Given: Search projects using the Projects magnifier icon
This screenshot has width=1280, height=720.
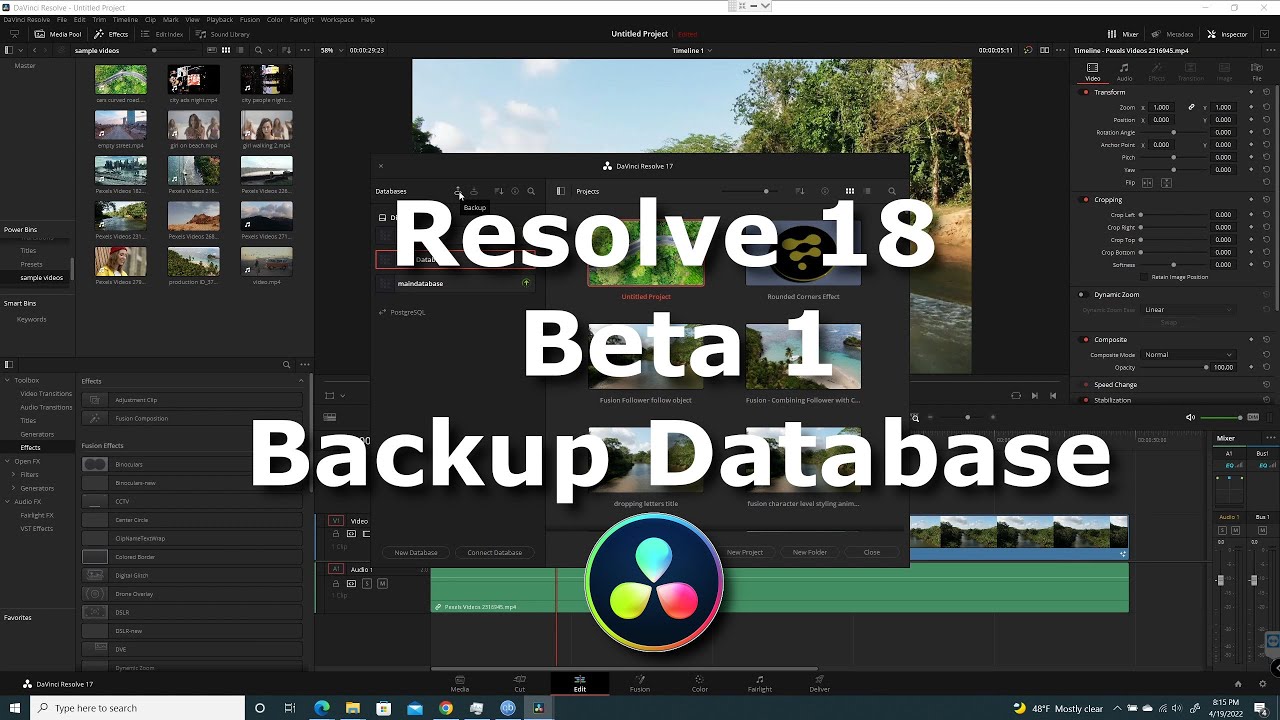Looking at the screenshot, I should click(892, 191).
